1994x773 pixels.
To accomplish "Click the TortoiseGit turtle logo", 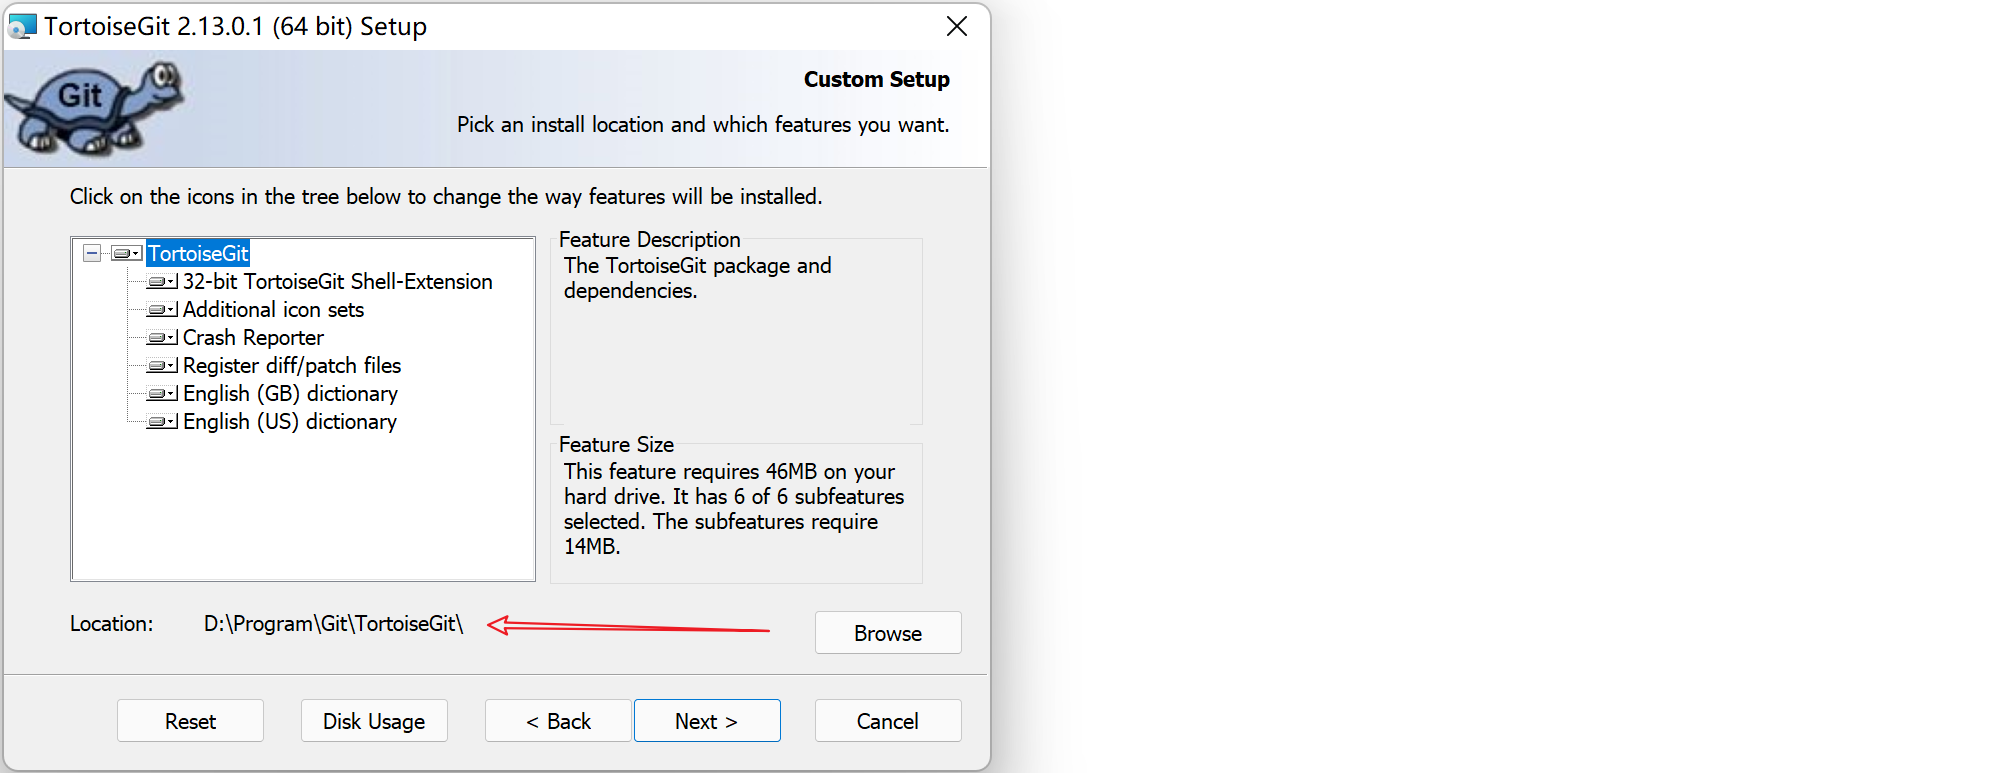I will 94,108.
